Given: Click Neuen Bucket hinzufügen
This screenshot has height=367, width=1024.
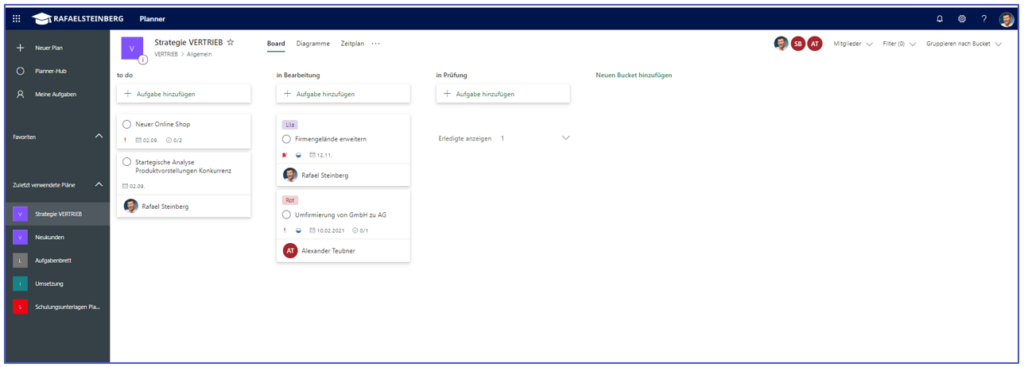Looking at the screenshot, I should [633, 75].
